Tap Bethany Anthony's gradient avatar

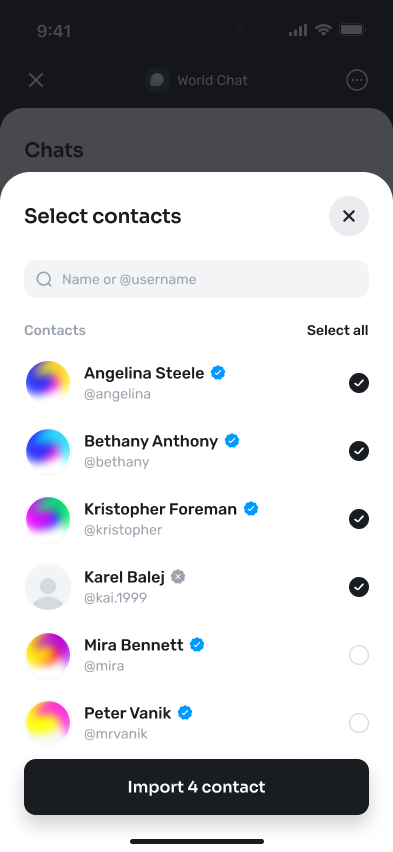point(48,451)
